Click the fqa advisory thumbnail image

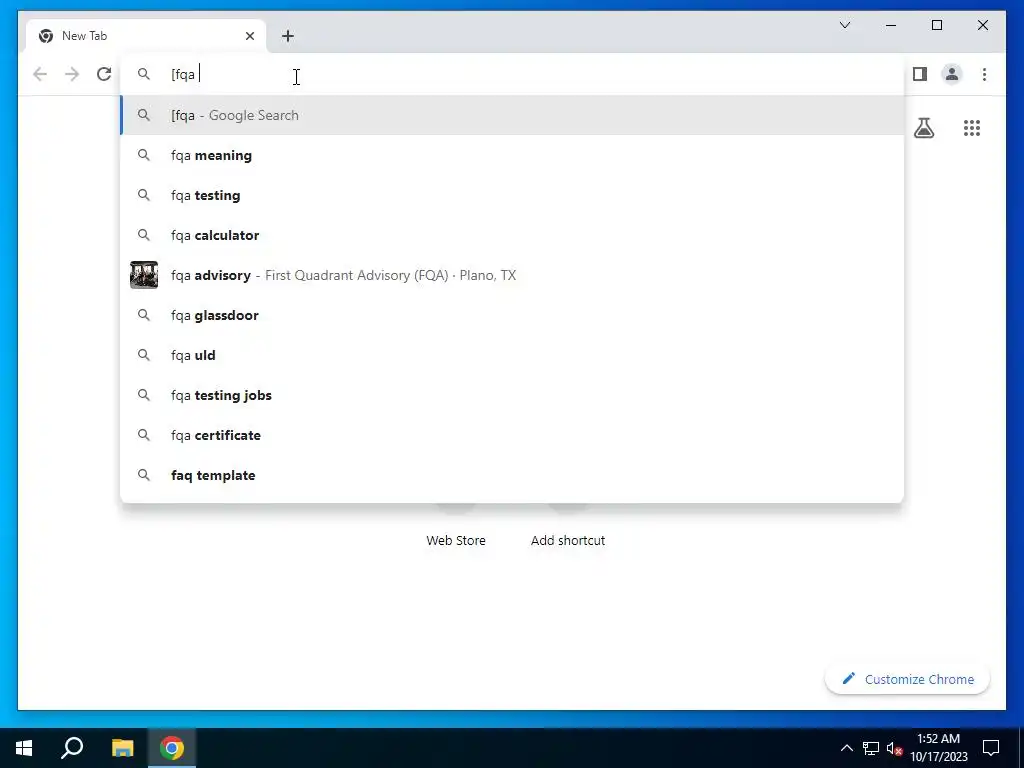pyautogui.click(x=144, y=275)
